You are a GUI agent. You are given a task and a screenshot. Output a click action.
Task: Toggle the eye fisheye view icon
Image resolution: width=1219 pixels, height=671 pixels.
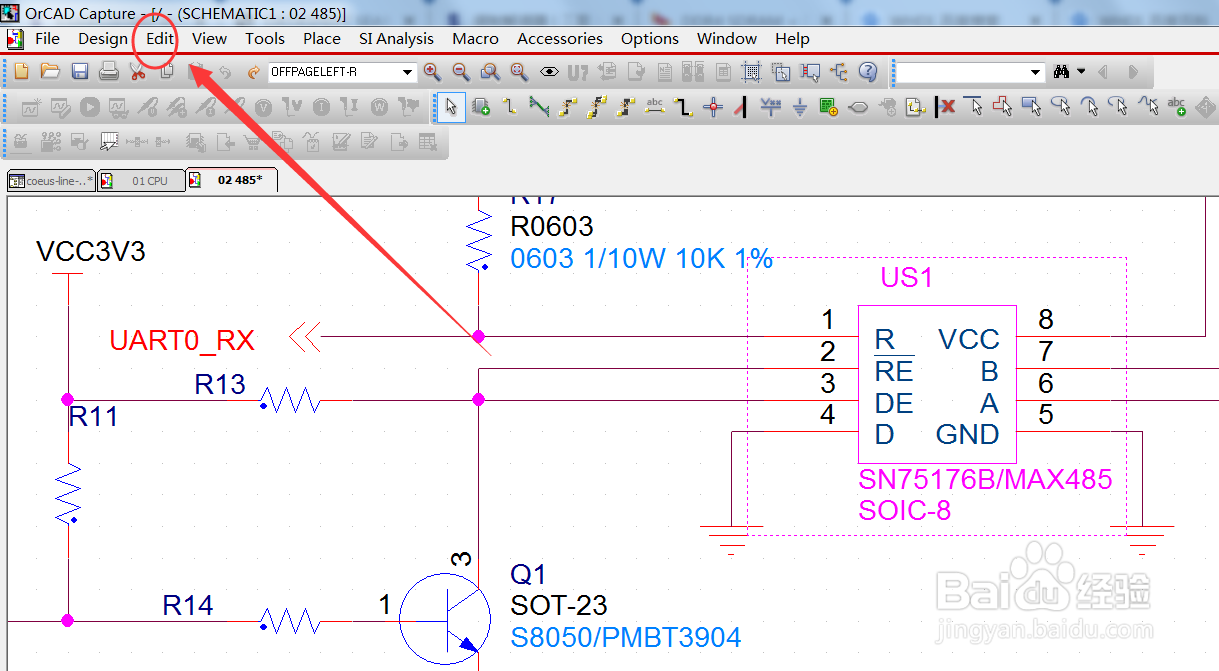(549, 72)
